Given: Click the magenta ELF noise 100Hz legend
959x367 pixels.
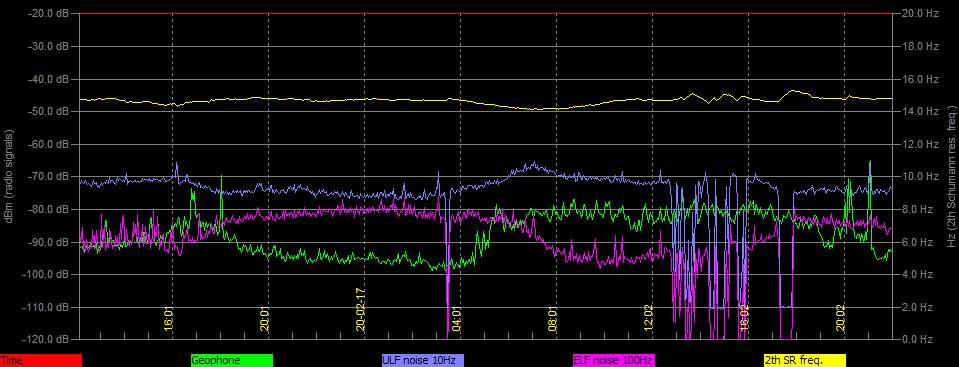Looking at the screenshot, I should pyautogui.click(x=613, y=361).
